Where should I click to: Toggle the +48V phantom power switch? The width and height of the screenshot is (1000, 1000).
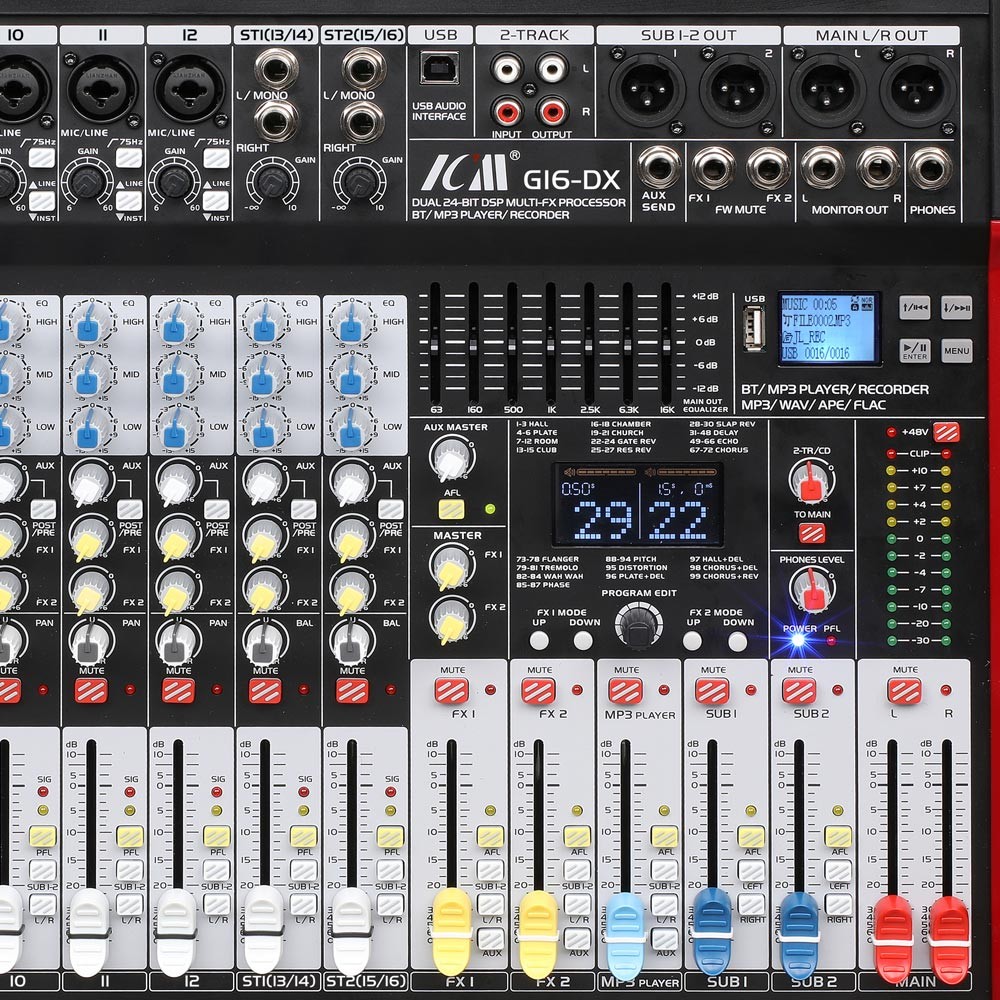946,432
